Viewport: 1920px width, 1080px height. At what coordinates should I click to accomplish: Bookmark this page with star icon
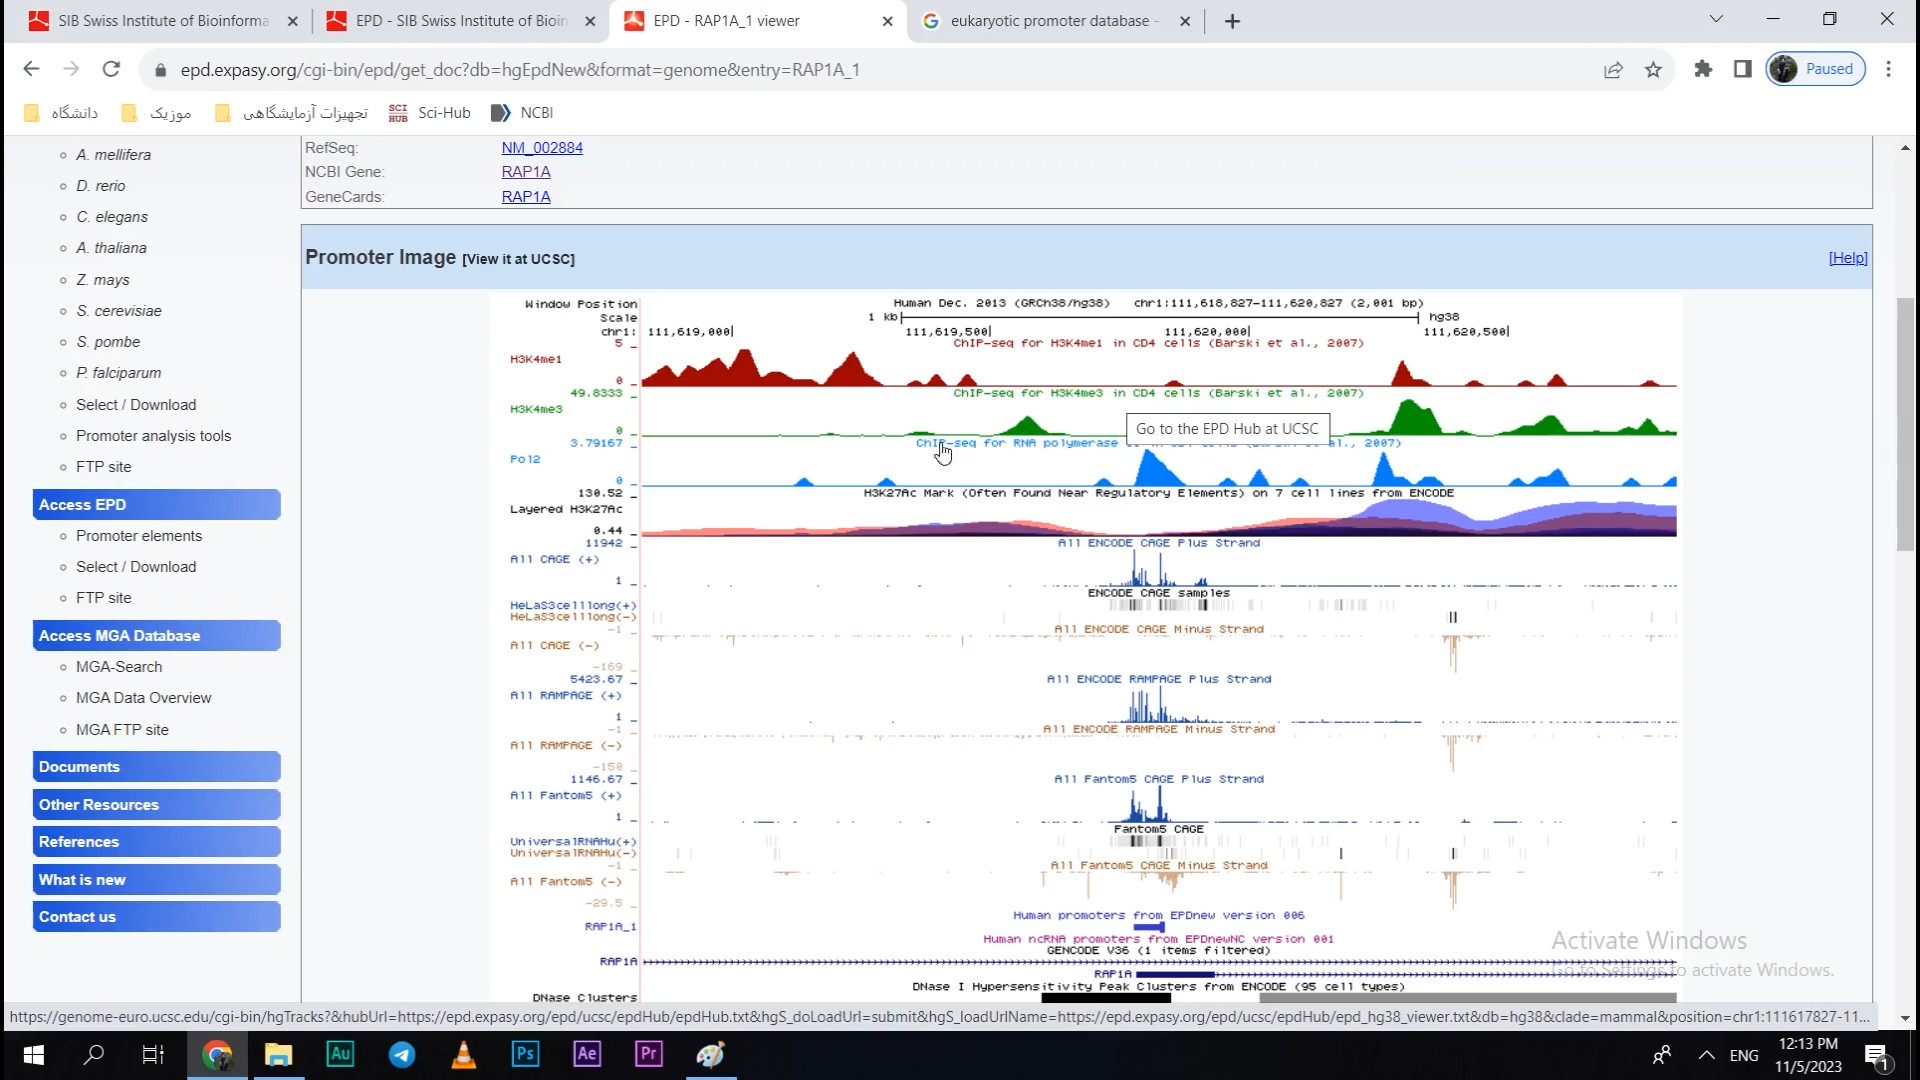tap(1653, 69)
